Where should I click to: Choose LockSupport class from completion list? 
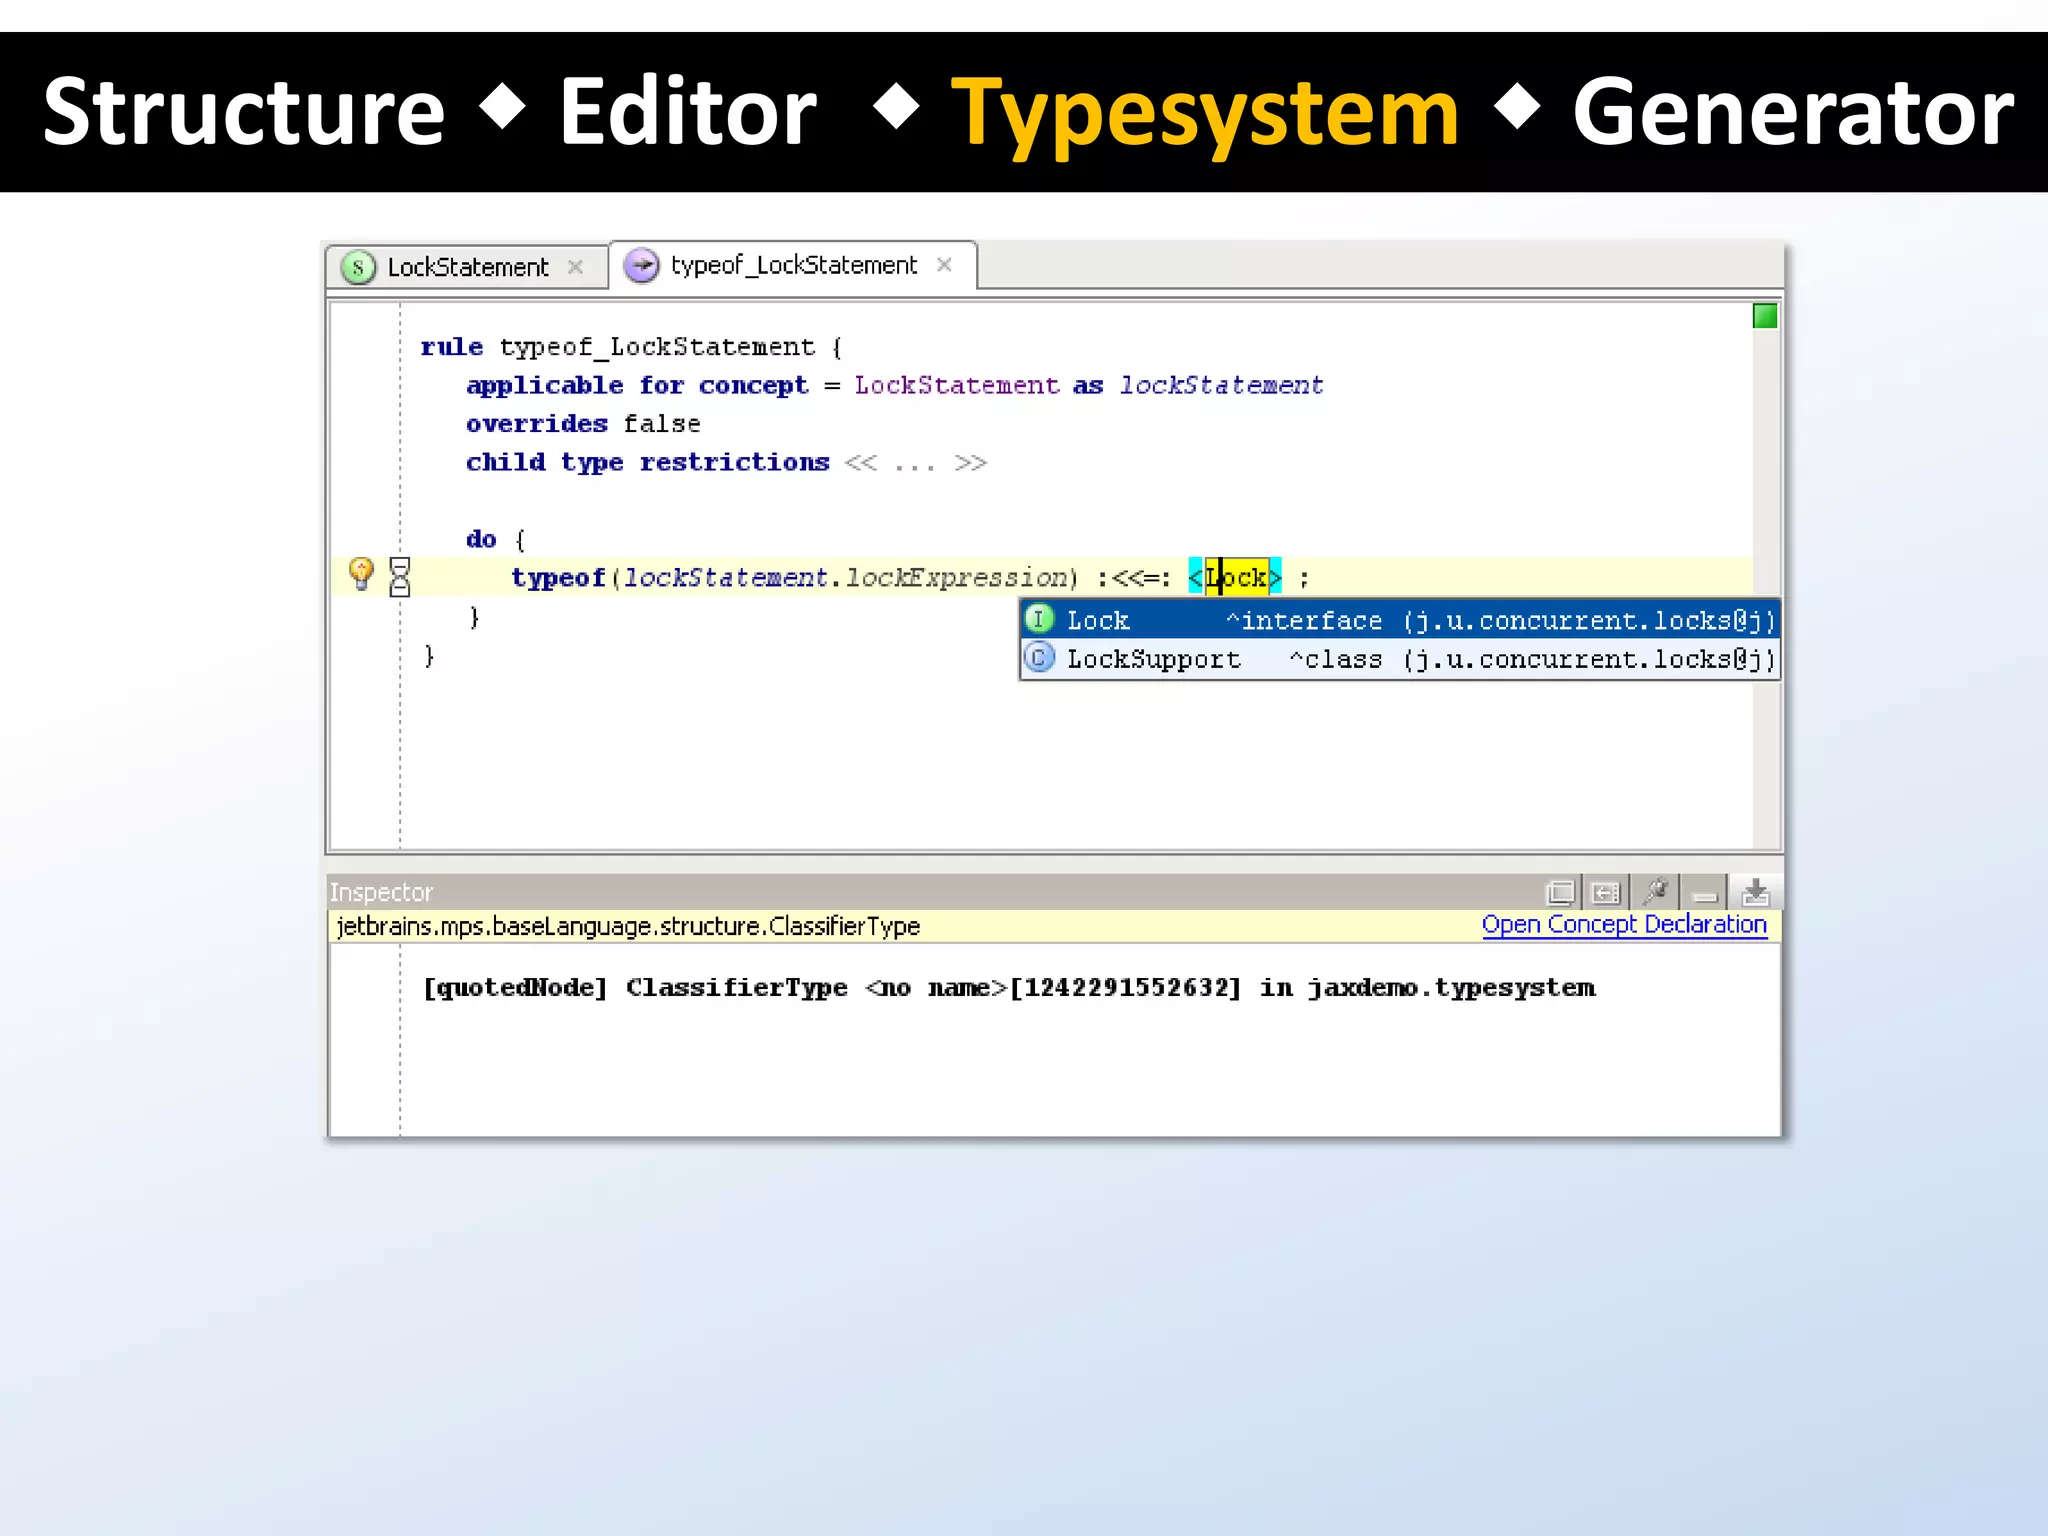(x=1399, y=659)
